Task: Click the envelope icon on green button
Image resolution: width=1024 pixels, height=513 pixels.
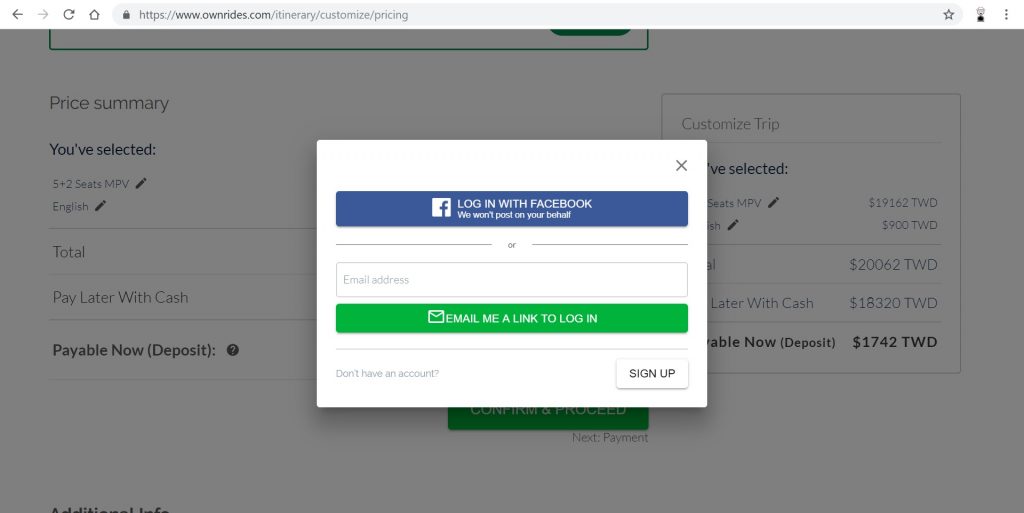Action: (436, 317)
